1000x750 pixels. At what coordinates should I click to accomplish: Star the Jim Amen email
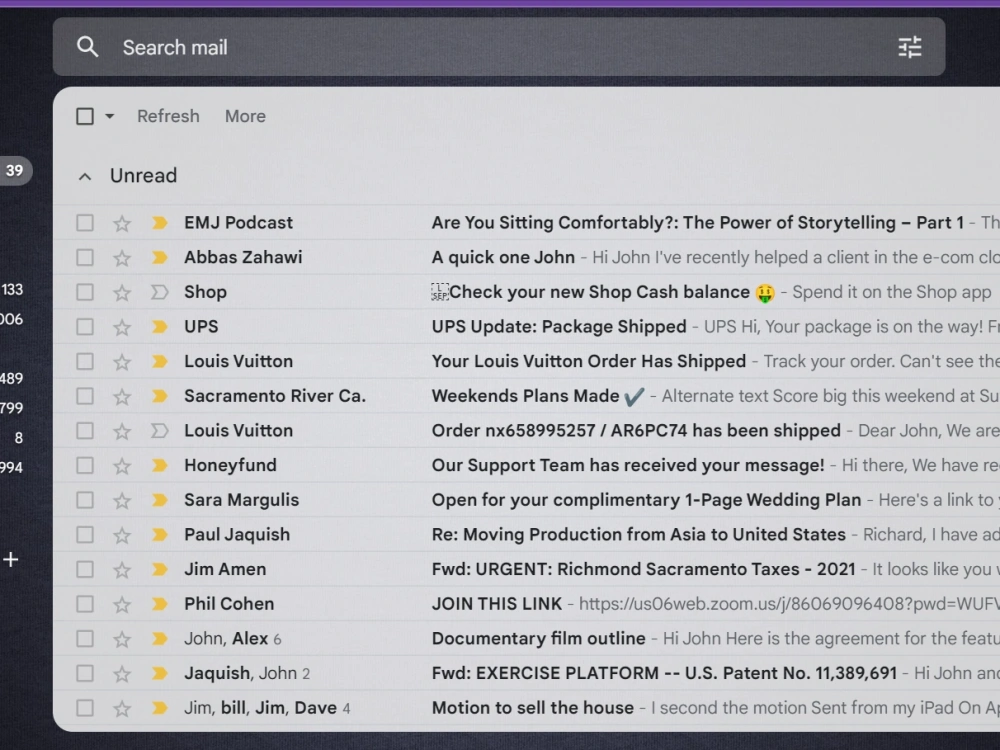pos(122,570)
